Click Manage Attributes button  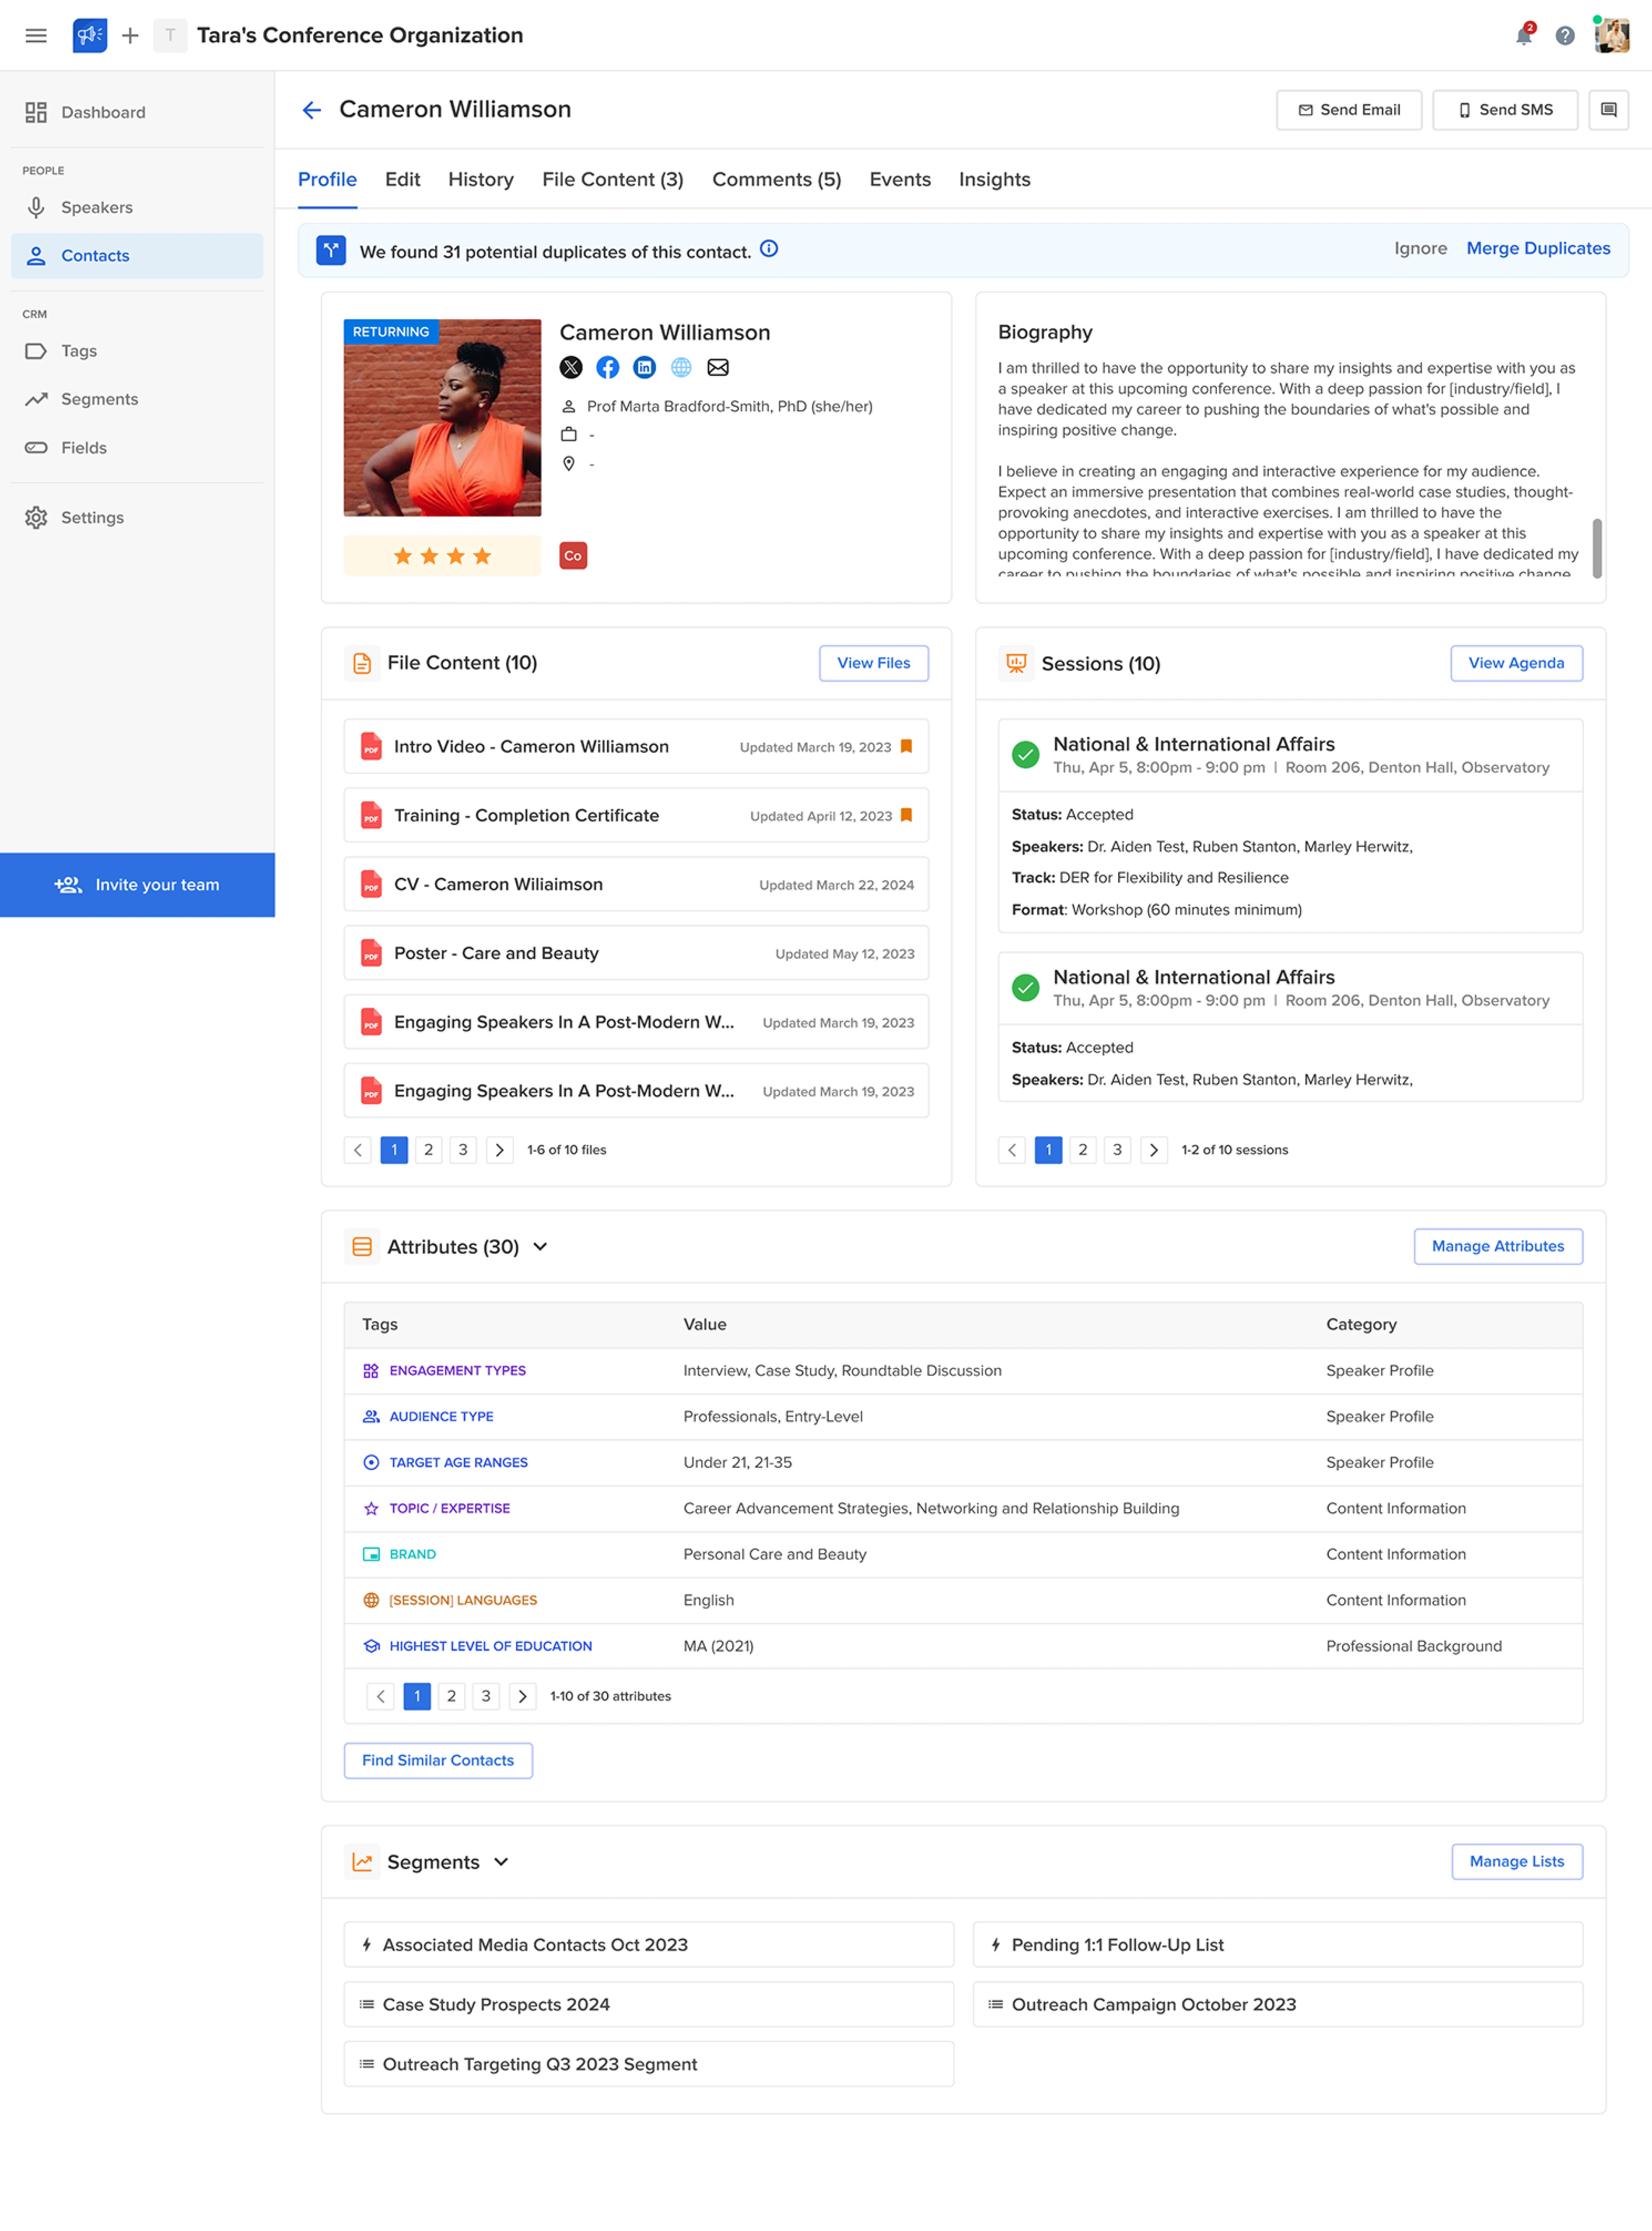(1498, 1247)
